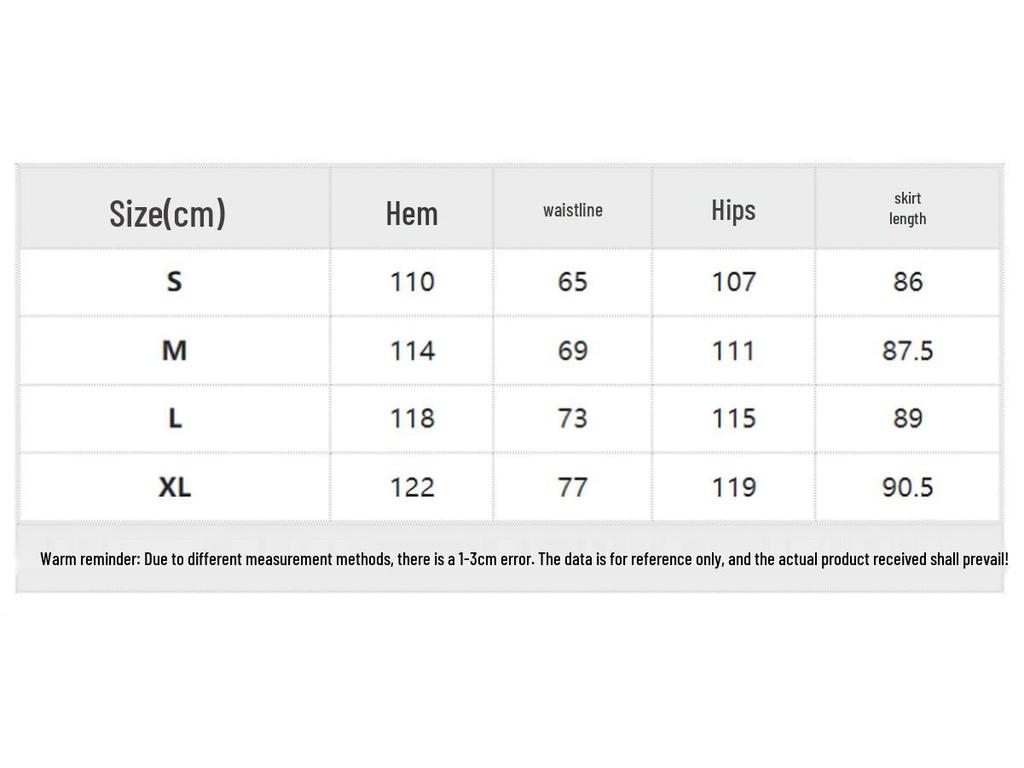This screenshot has height=768, width=1024.
Task: Click the Hem value 110
Action: [412, 282]
